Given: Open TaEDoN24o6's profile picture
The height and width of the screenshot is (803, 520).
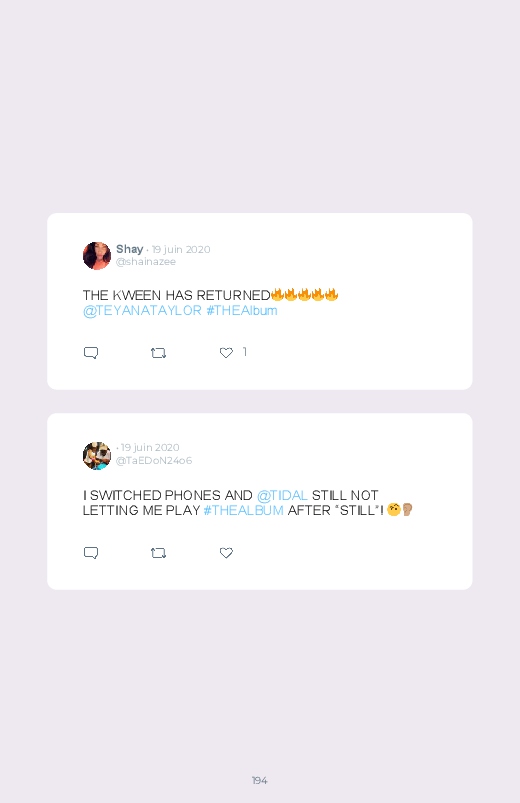Looking at the screenshot, I should (97, 455).
